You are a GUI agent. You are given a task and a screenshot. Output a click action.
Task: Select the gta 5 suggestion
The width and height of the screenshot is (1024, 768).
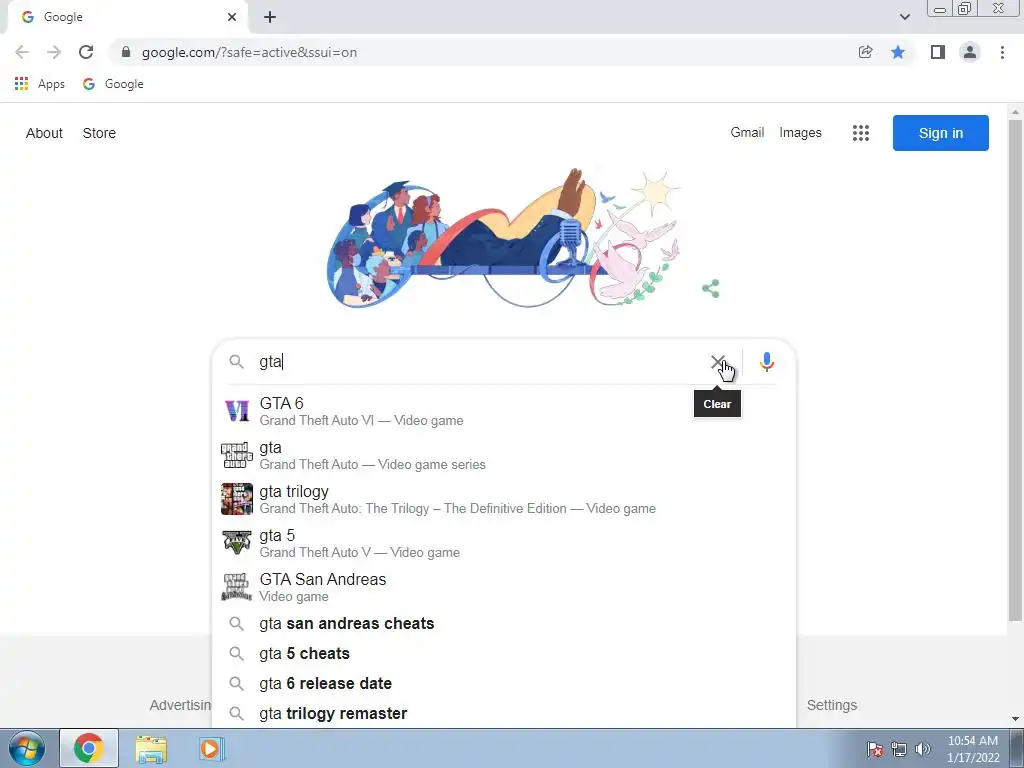click(x=504, y=543)
